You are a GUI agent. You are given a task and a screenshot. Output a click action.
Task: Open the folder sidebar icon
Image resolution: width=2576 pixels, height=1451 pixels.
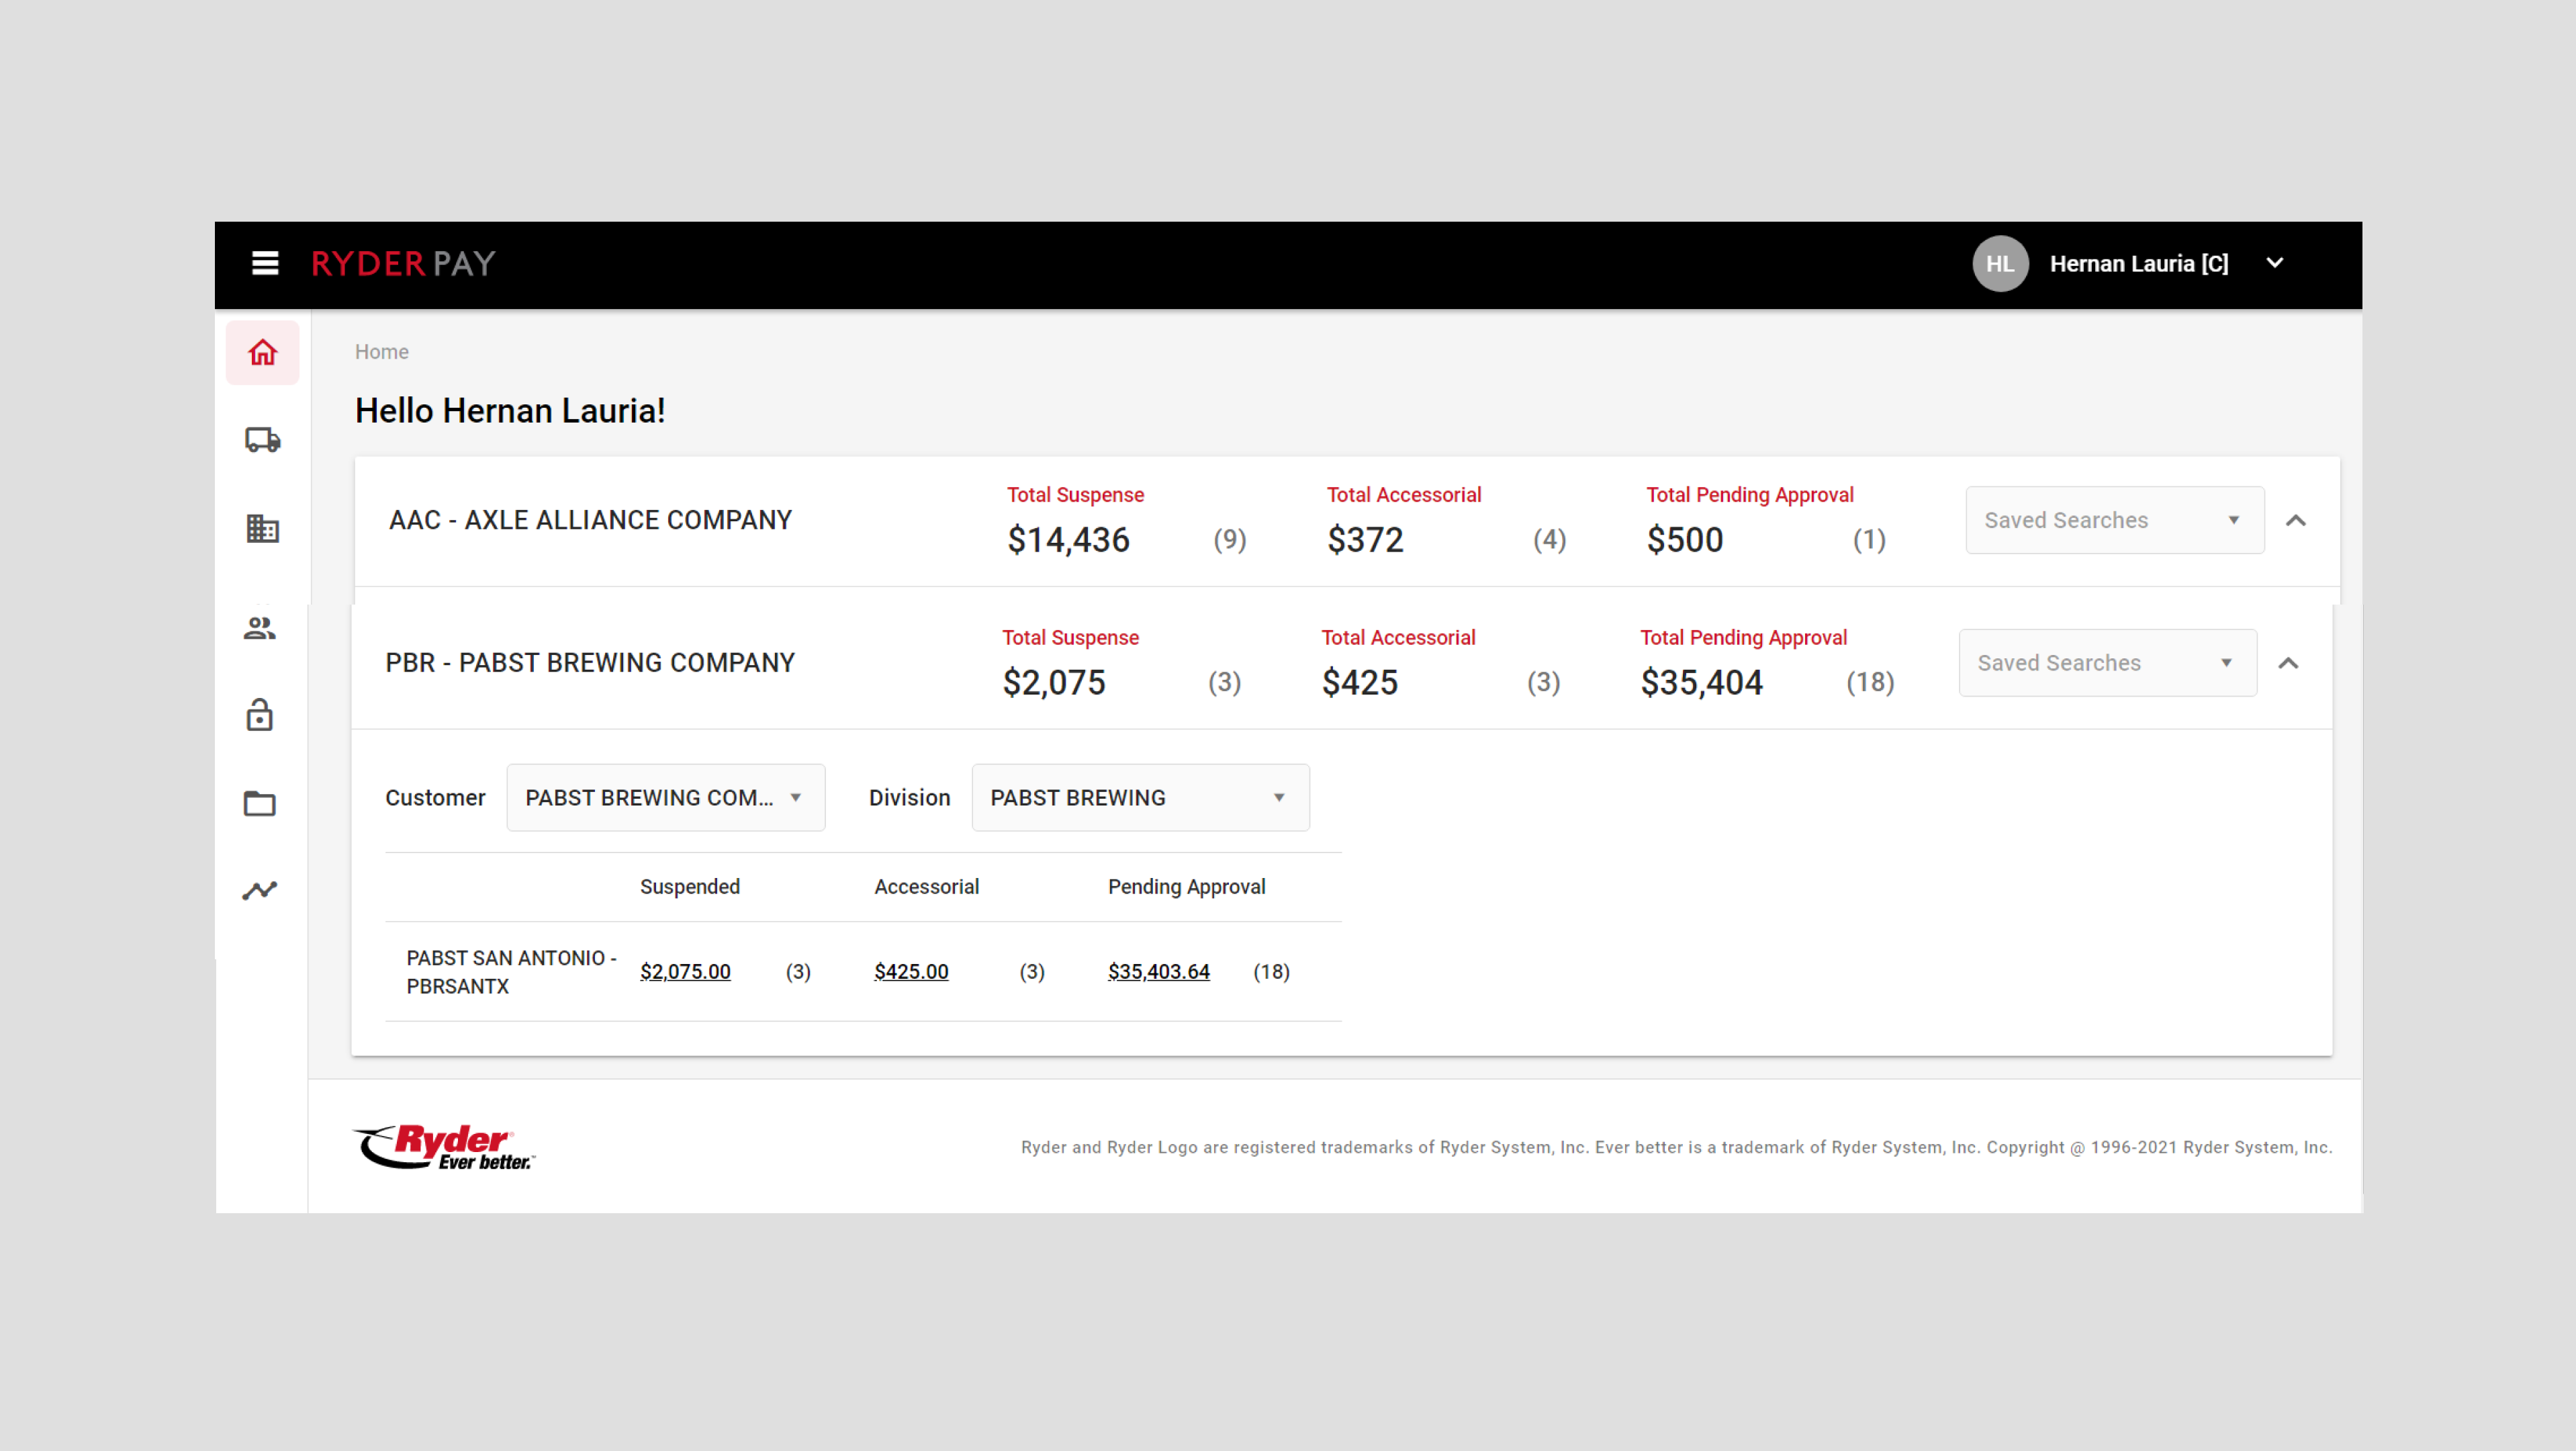(260, 803)
